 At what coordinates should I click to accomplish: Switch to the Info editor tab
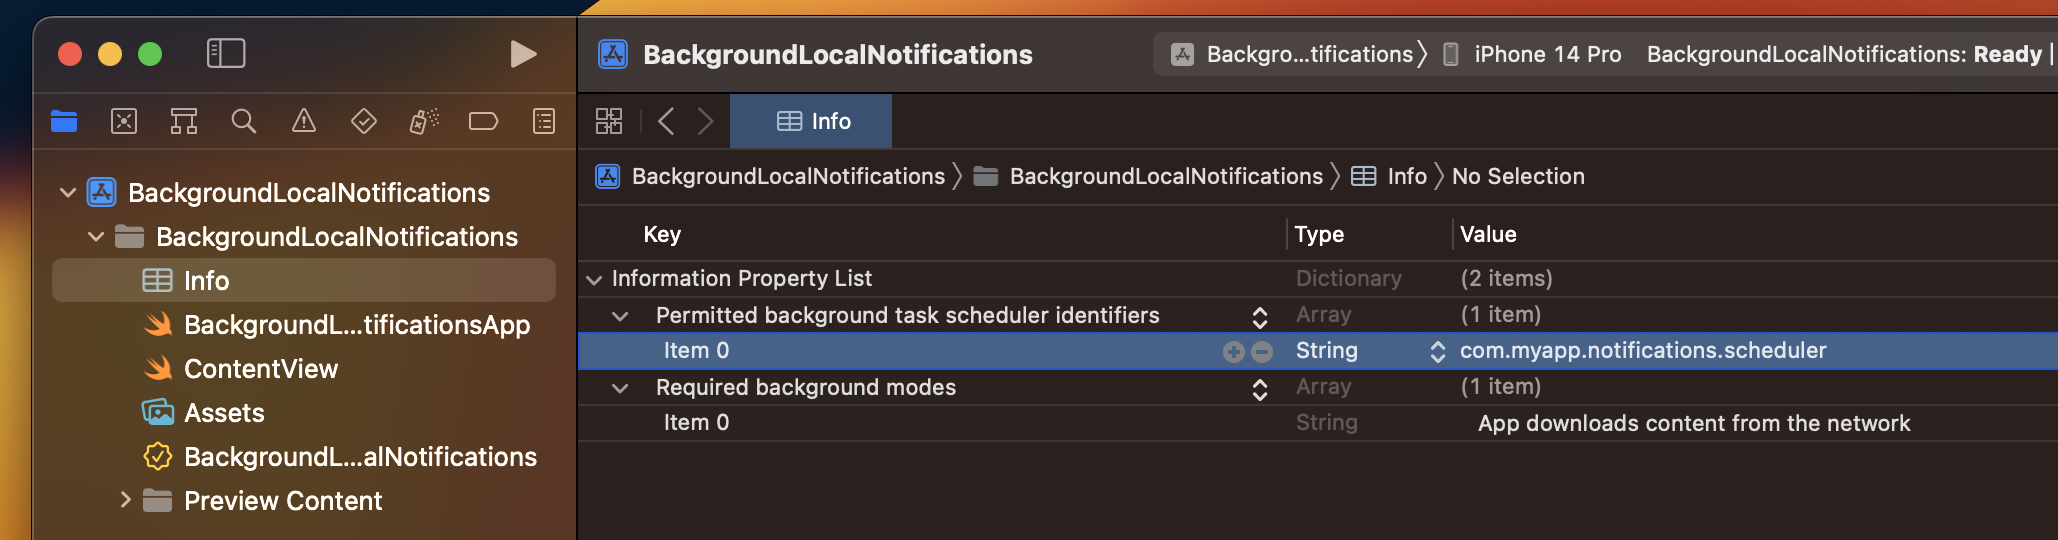pos(811,121)
